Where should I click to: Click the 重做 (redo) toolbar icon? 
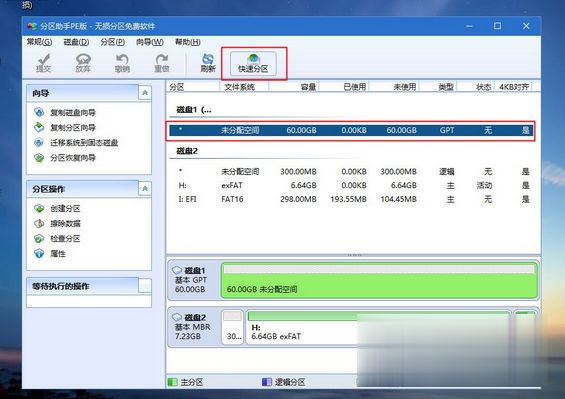[162, 63]
